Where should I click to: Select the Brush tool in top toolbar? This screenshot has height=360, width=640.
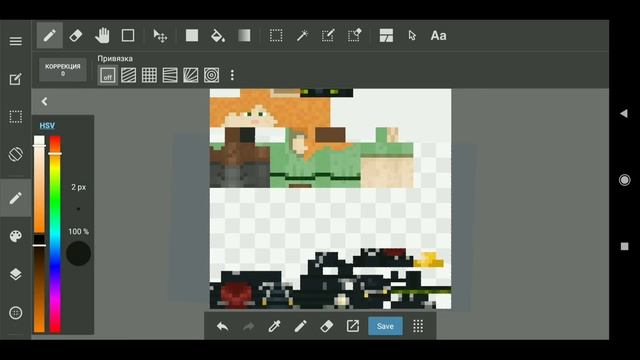[x=49, y=36]
